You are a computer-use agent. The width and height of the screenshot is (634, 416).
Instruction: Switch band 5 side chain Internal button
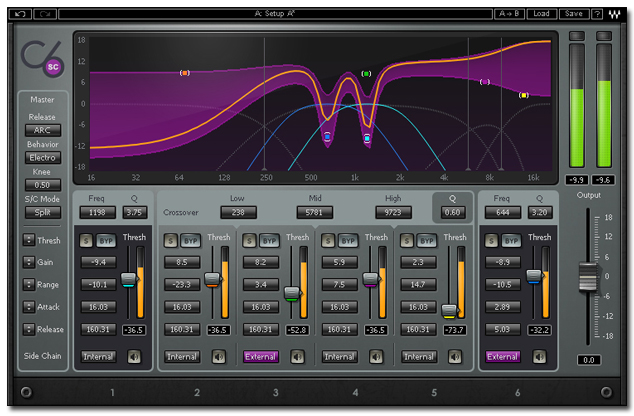(419, 357)
